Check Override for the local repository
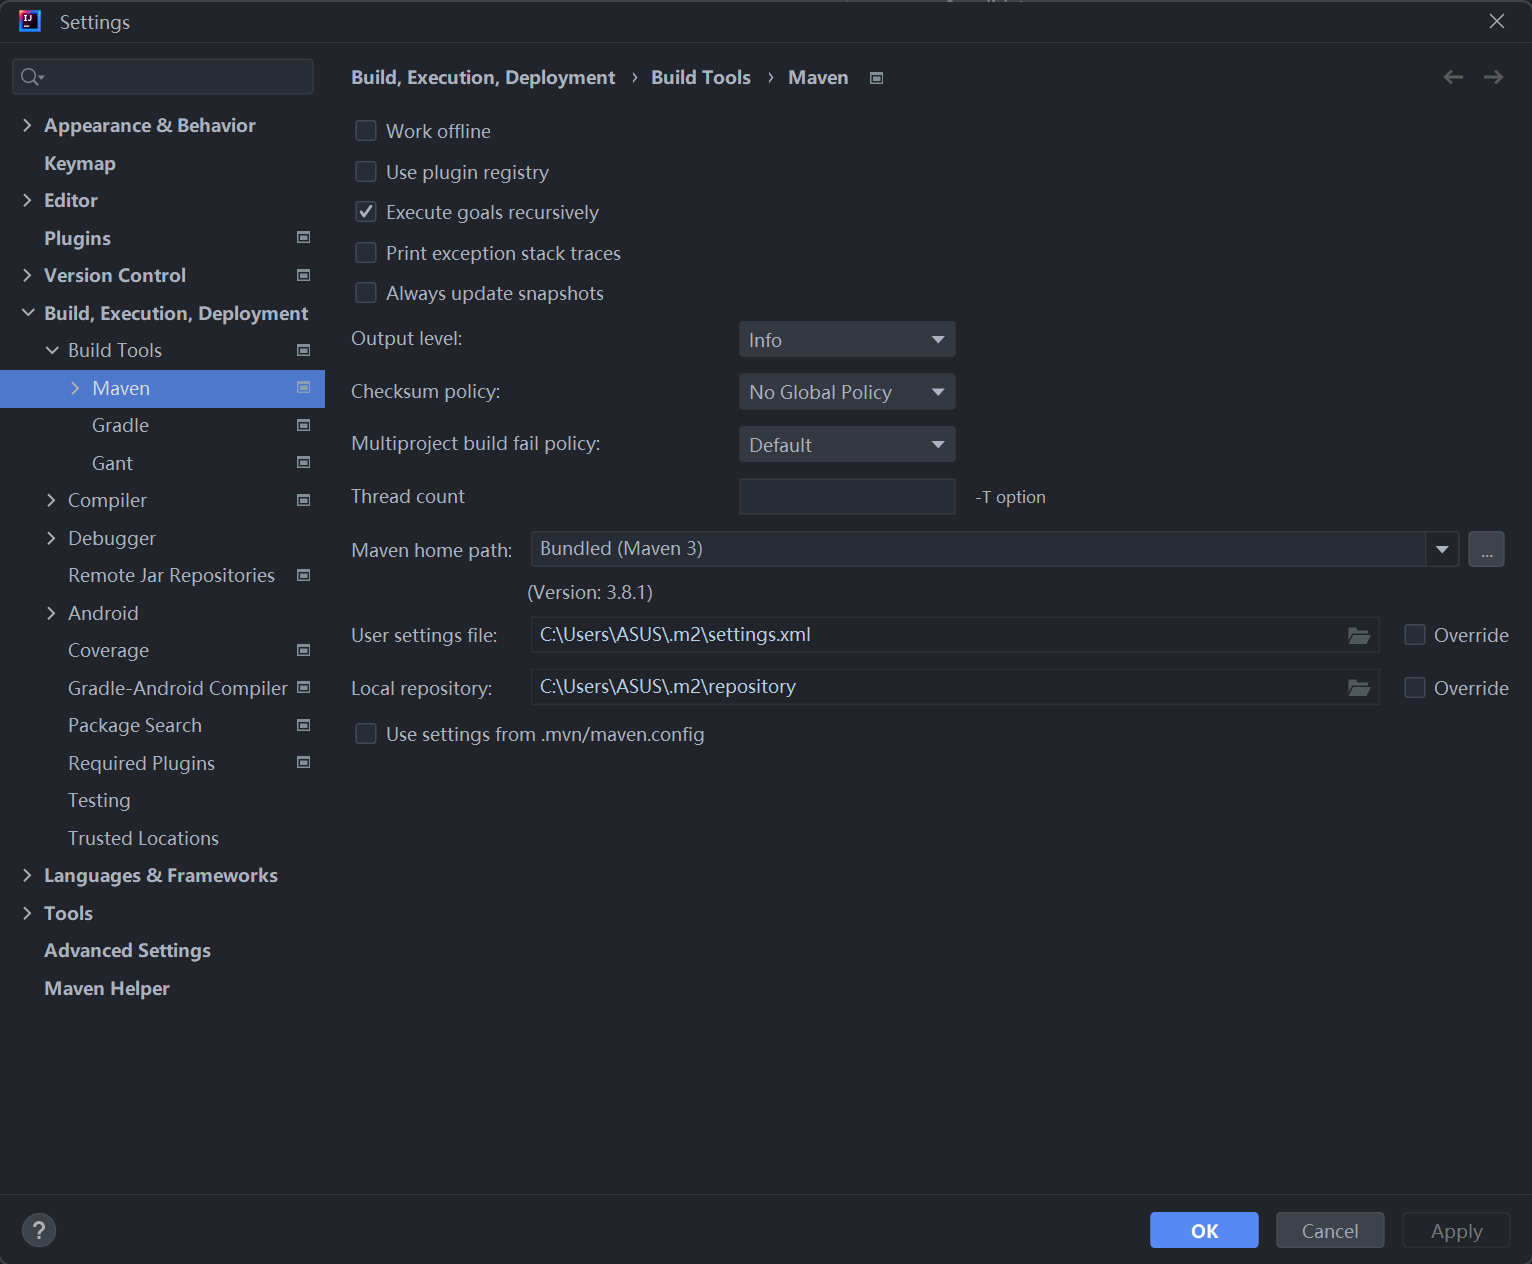 click(1415, 688)
